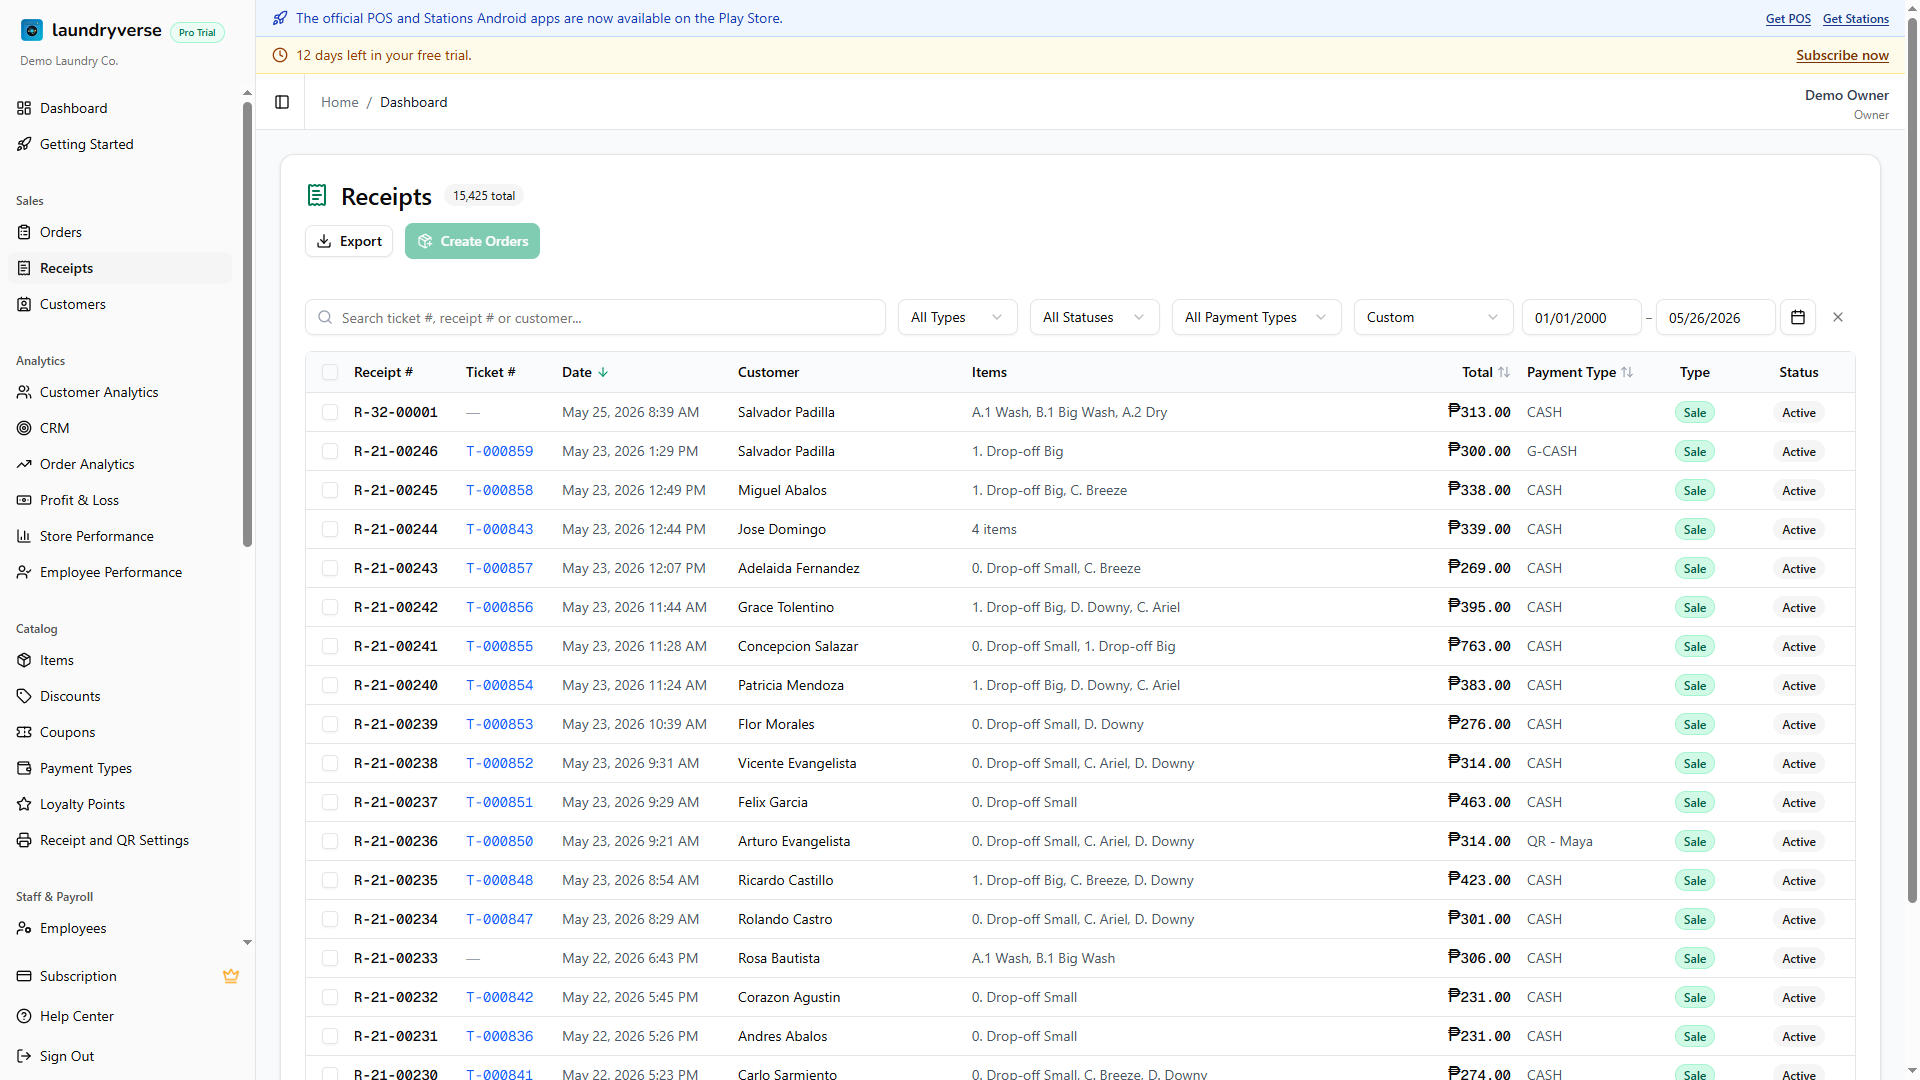The height and width of the screenshot is (1080, 1920).
Task: Click the Employee Performance icon
Action: 24,572
